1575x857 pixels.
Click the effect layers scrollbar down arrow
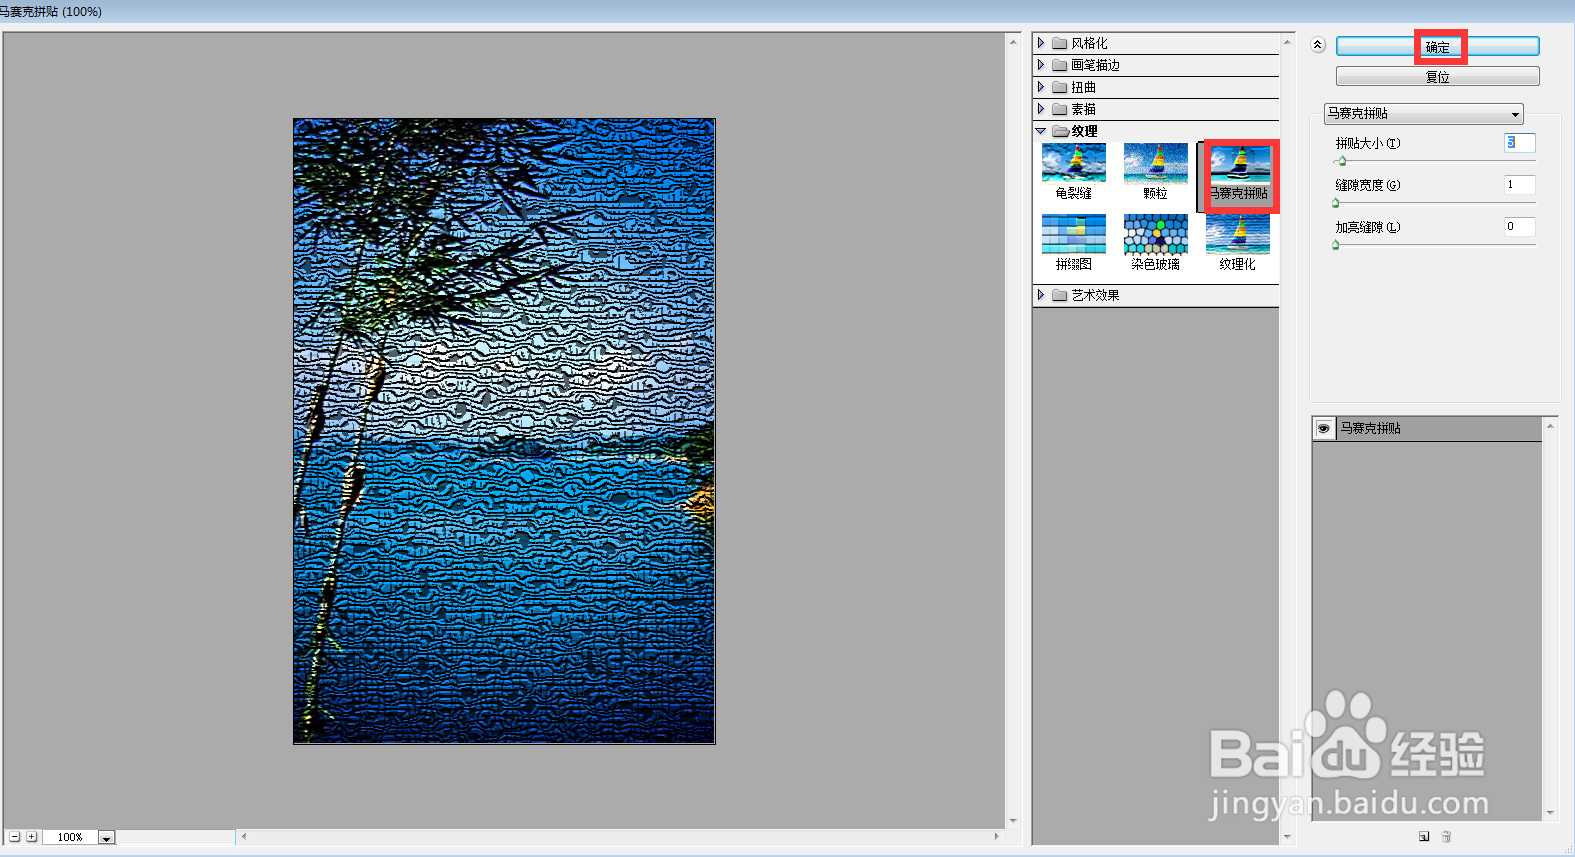coord(1550,813)
